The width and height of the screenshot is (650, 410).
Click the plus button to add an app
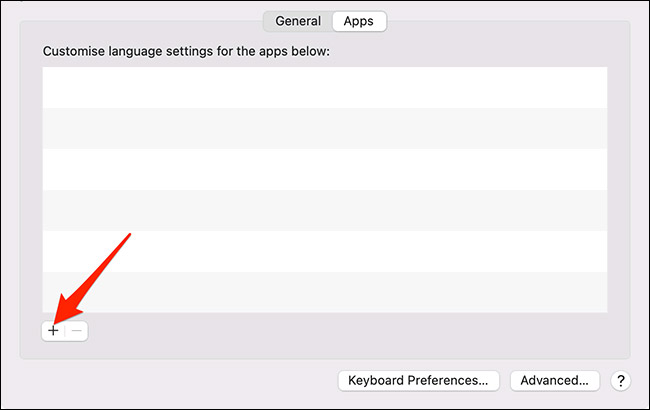coord(53,330)
